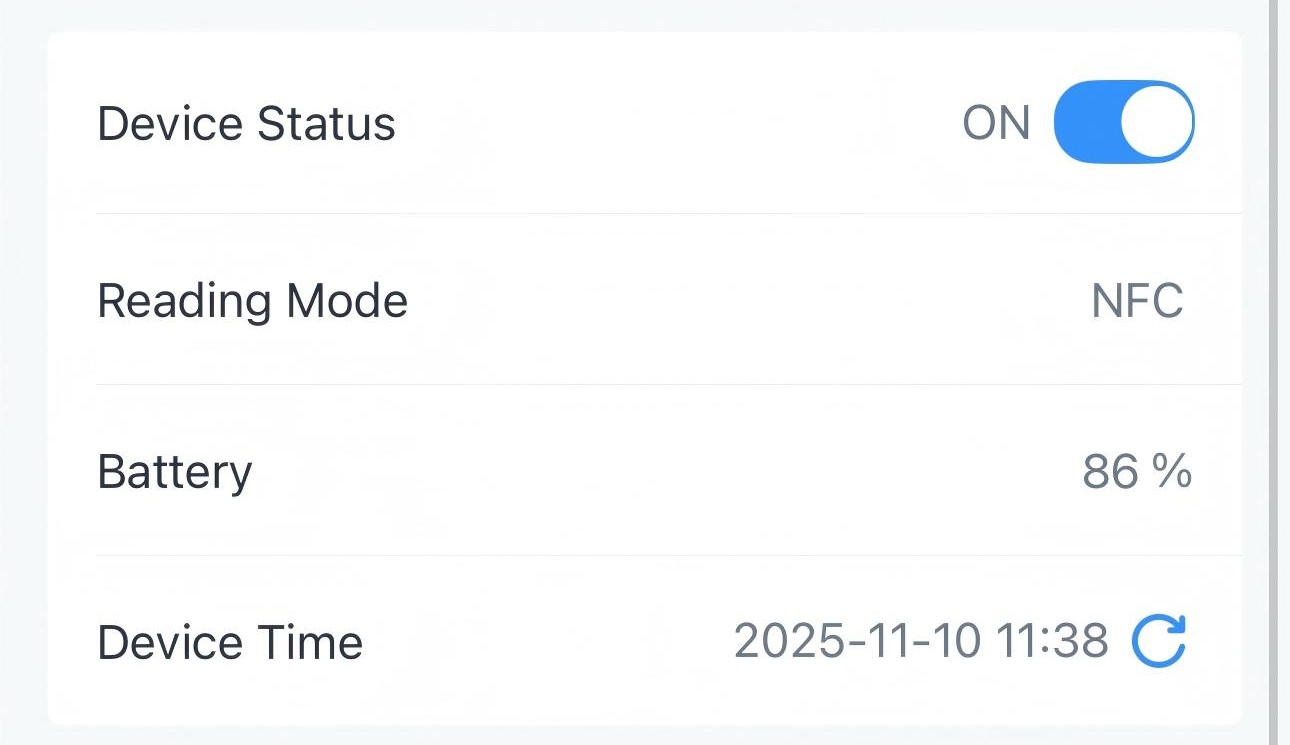The image size is (1290, 745).
Task: Select the Device Time label
Action: point(230,642)
